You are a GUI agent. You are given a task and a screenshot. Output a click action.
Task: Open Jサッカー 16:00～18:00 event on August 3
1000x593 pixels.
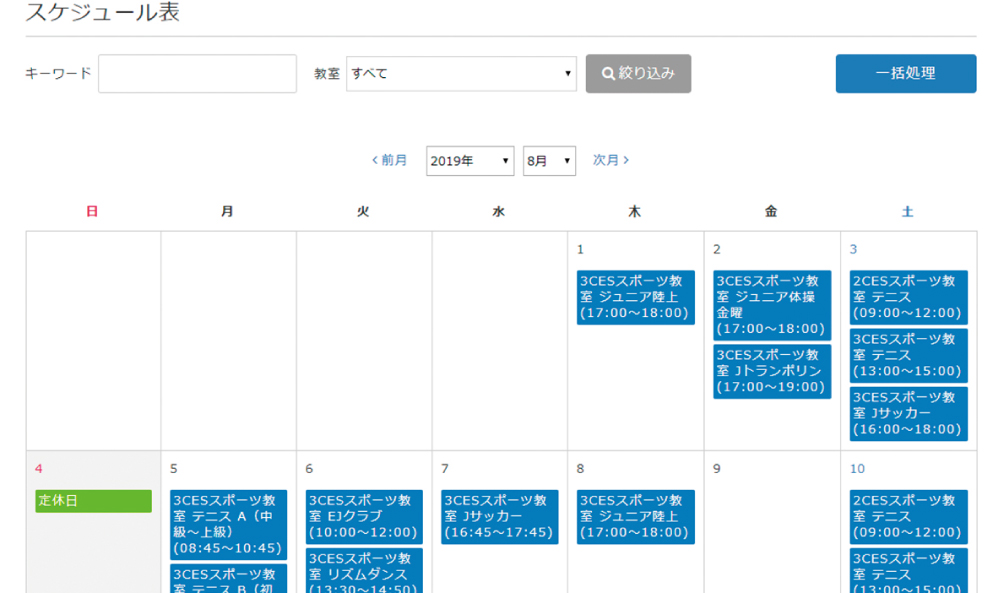(908, 413)
